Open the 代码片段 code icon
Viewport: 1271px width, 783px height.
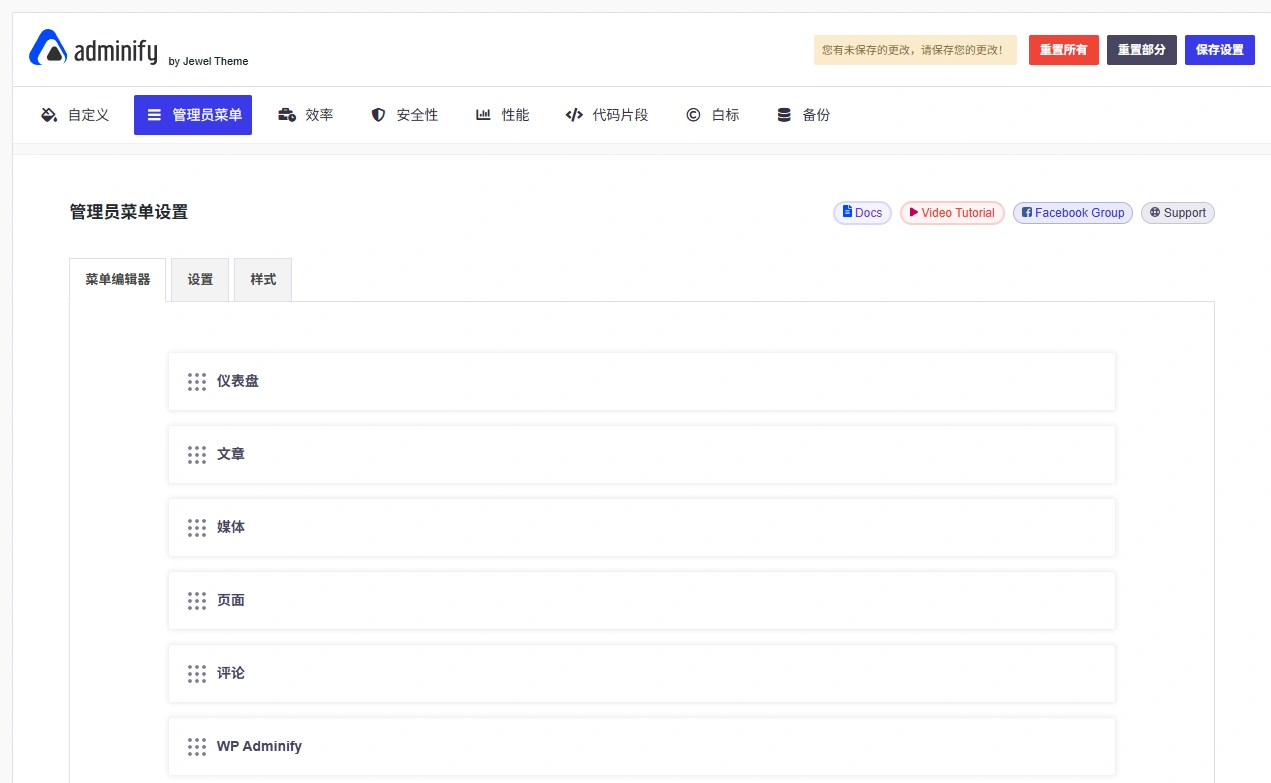tap(573, 115)
